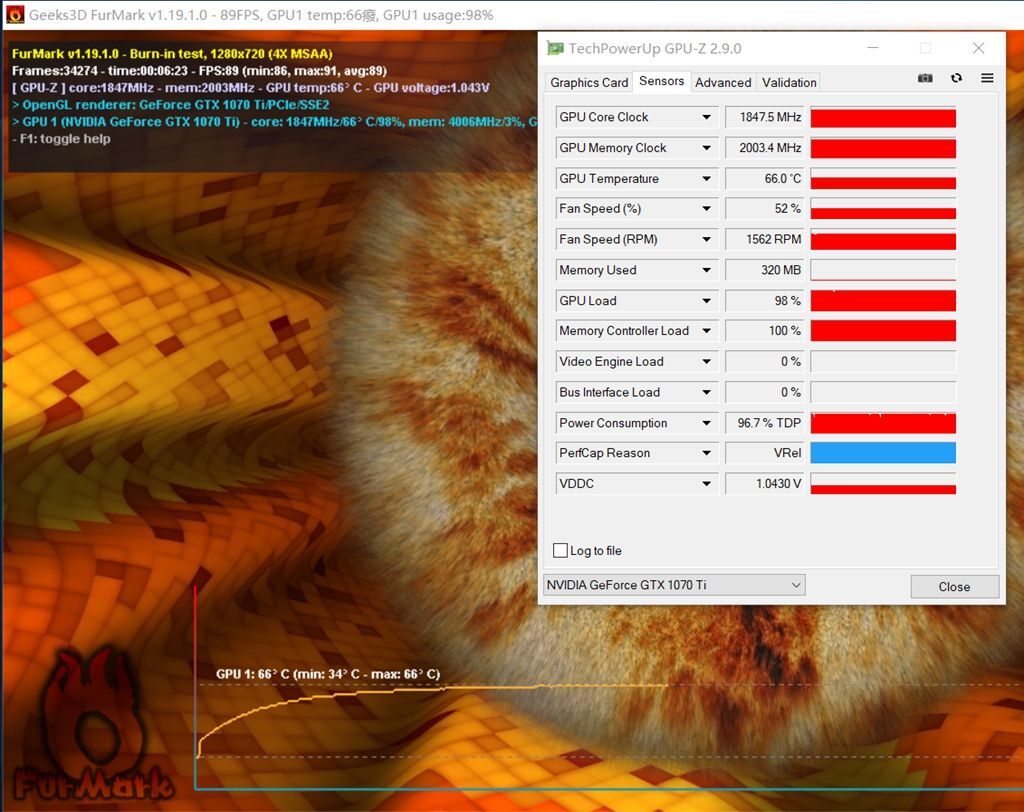Click the 100 % Memory Controller Load value
Screen dimensions: 1024x812
tap(763, 331)
